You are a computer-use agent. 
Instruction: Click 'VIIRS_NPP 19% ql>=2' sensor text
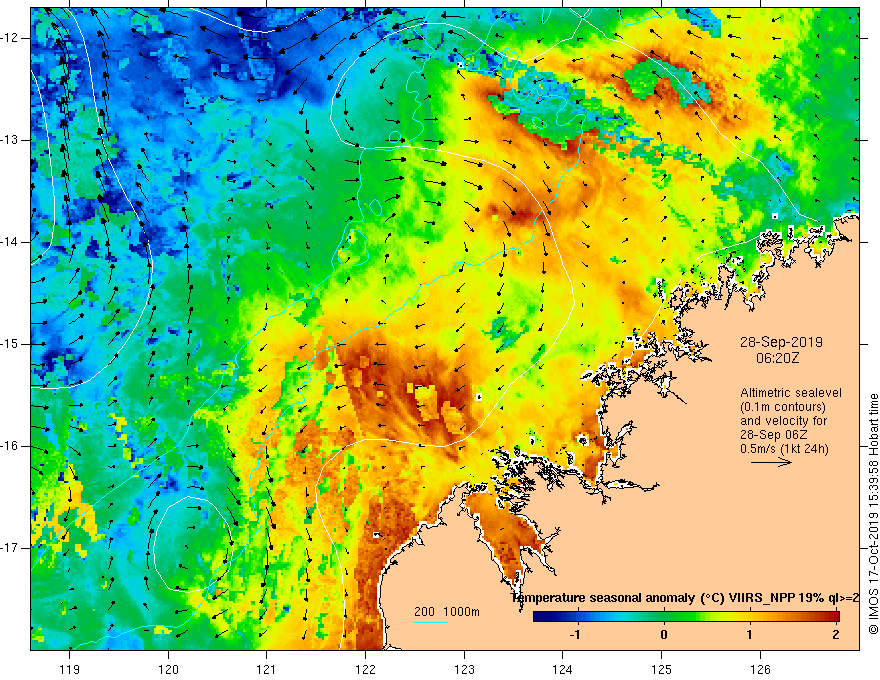coord(793,598)
